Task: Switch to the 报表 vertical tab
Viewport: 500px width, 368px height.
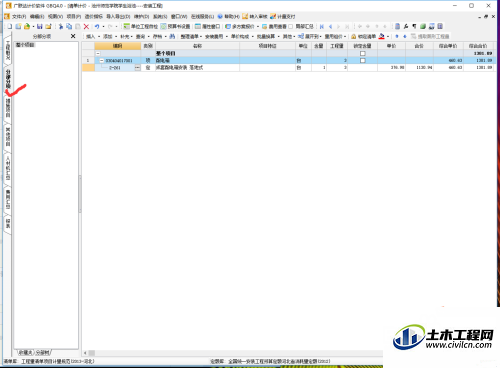Action: [x=8, y=224]
